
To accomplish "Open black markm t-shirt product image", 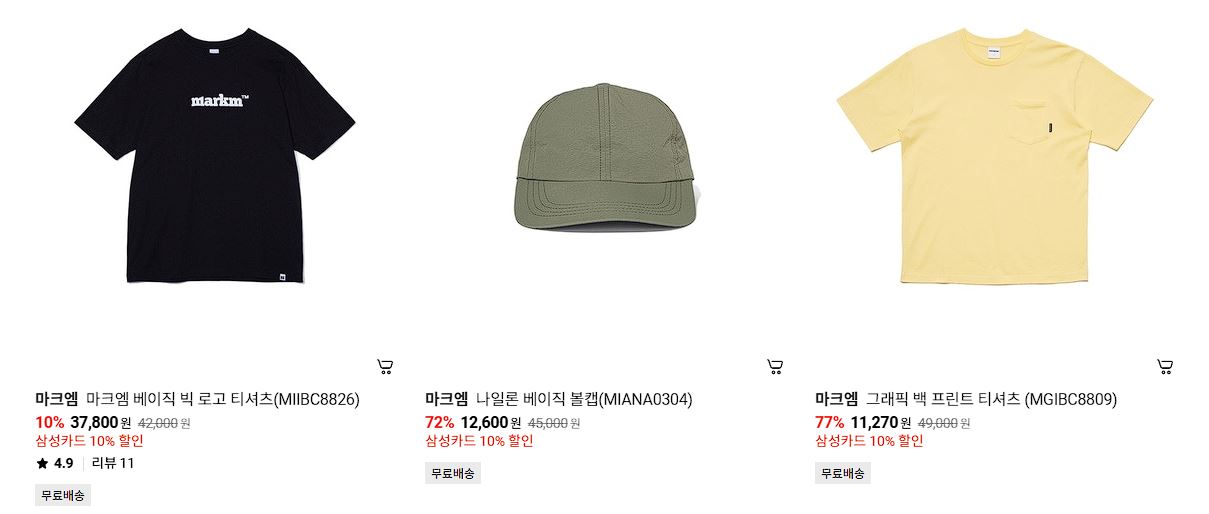I will pyautogui.click(x=215, y=156).
